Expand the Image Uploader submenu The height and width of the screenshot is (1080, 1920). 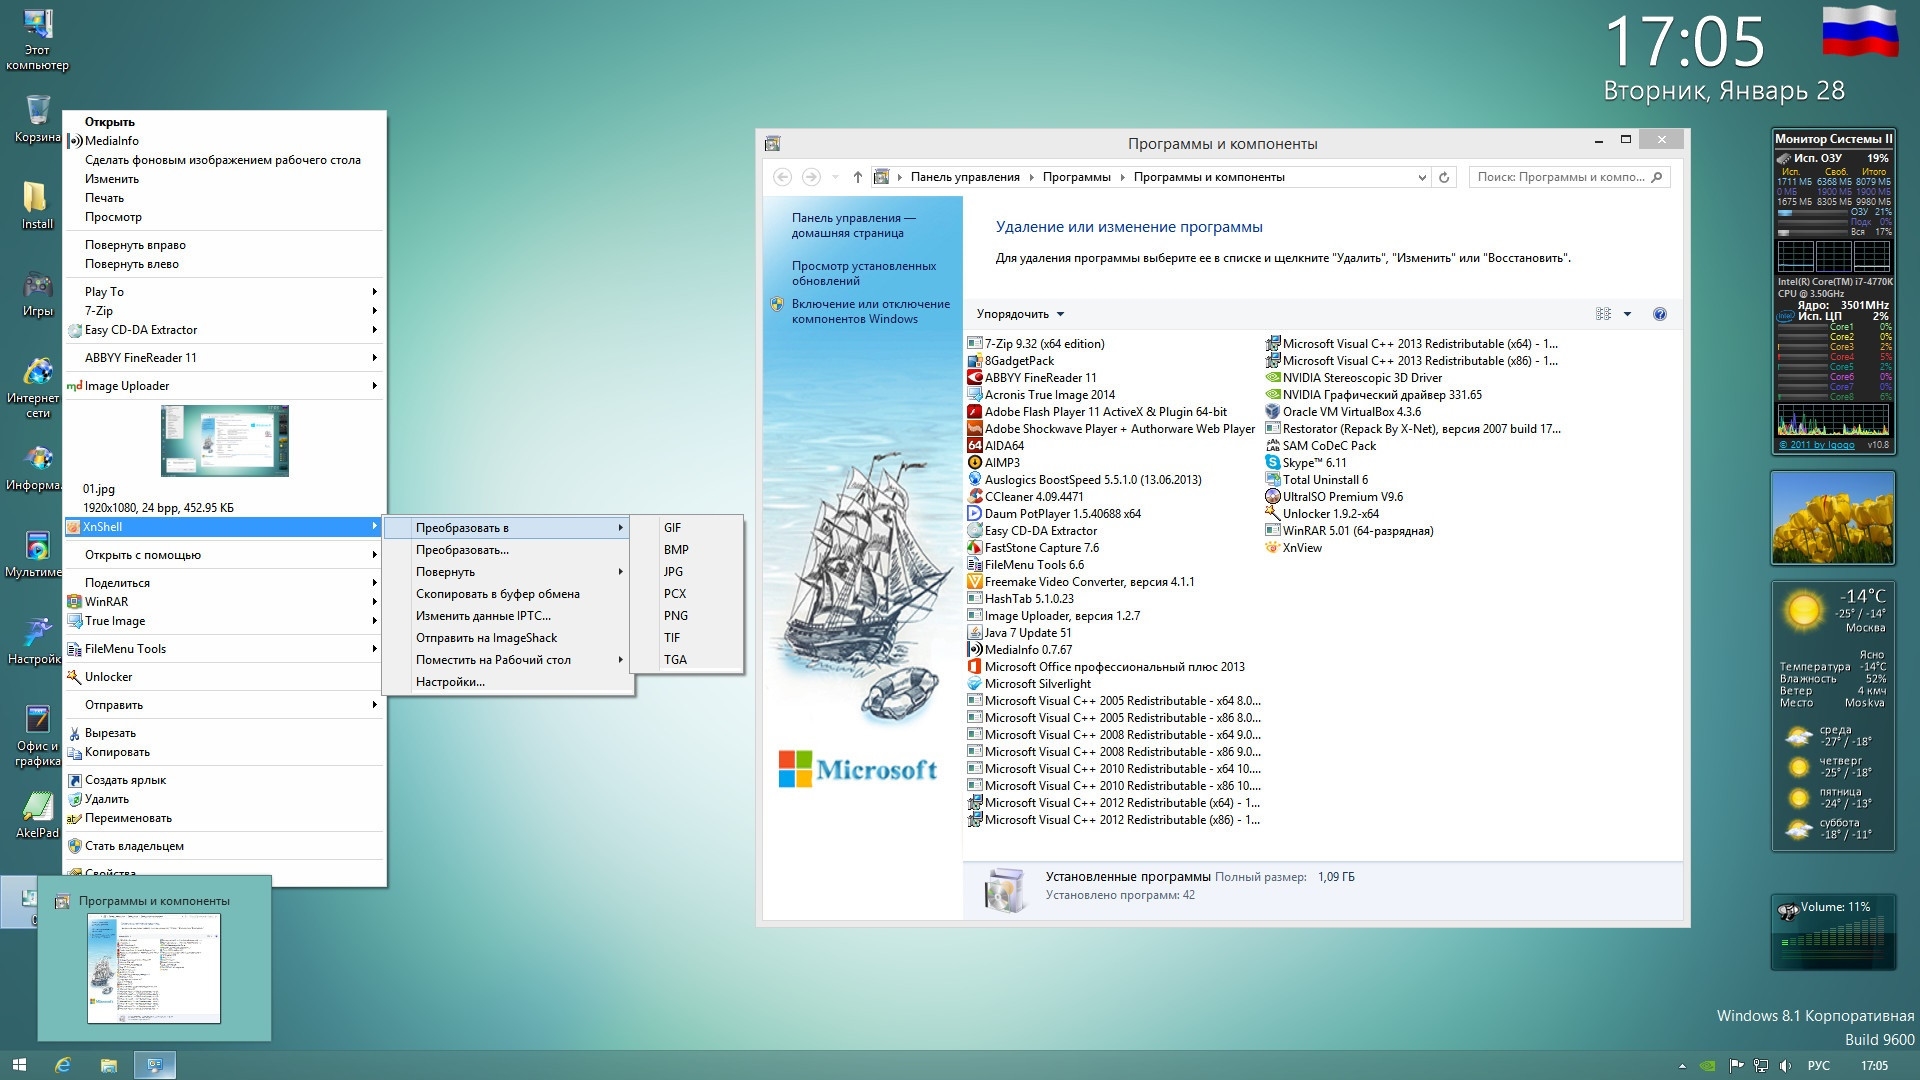225,386
